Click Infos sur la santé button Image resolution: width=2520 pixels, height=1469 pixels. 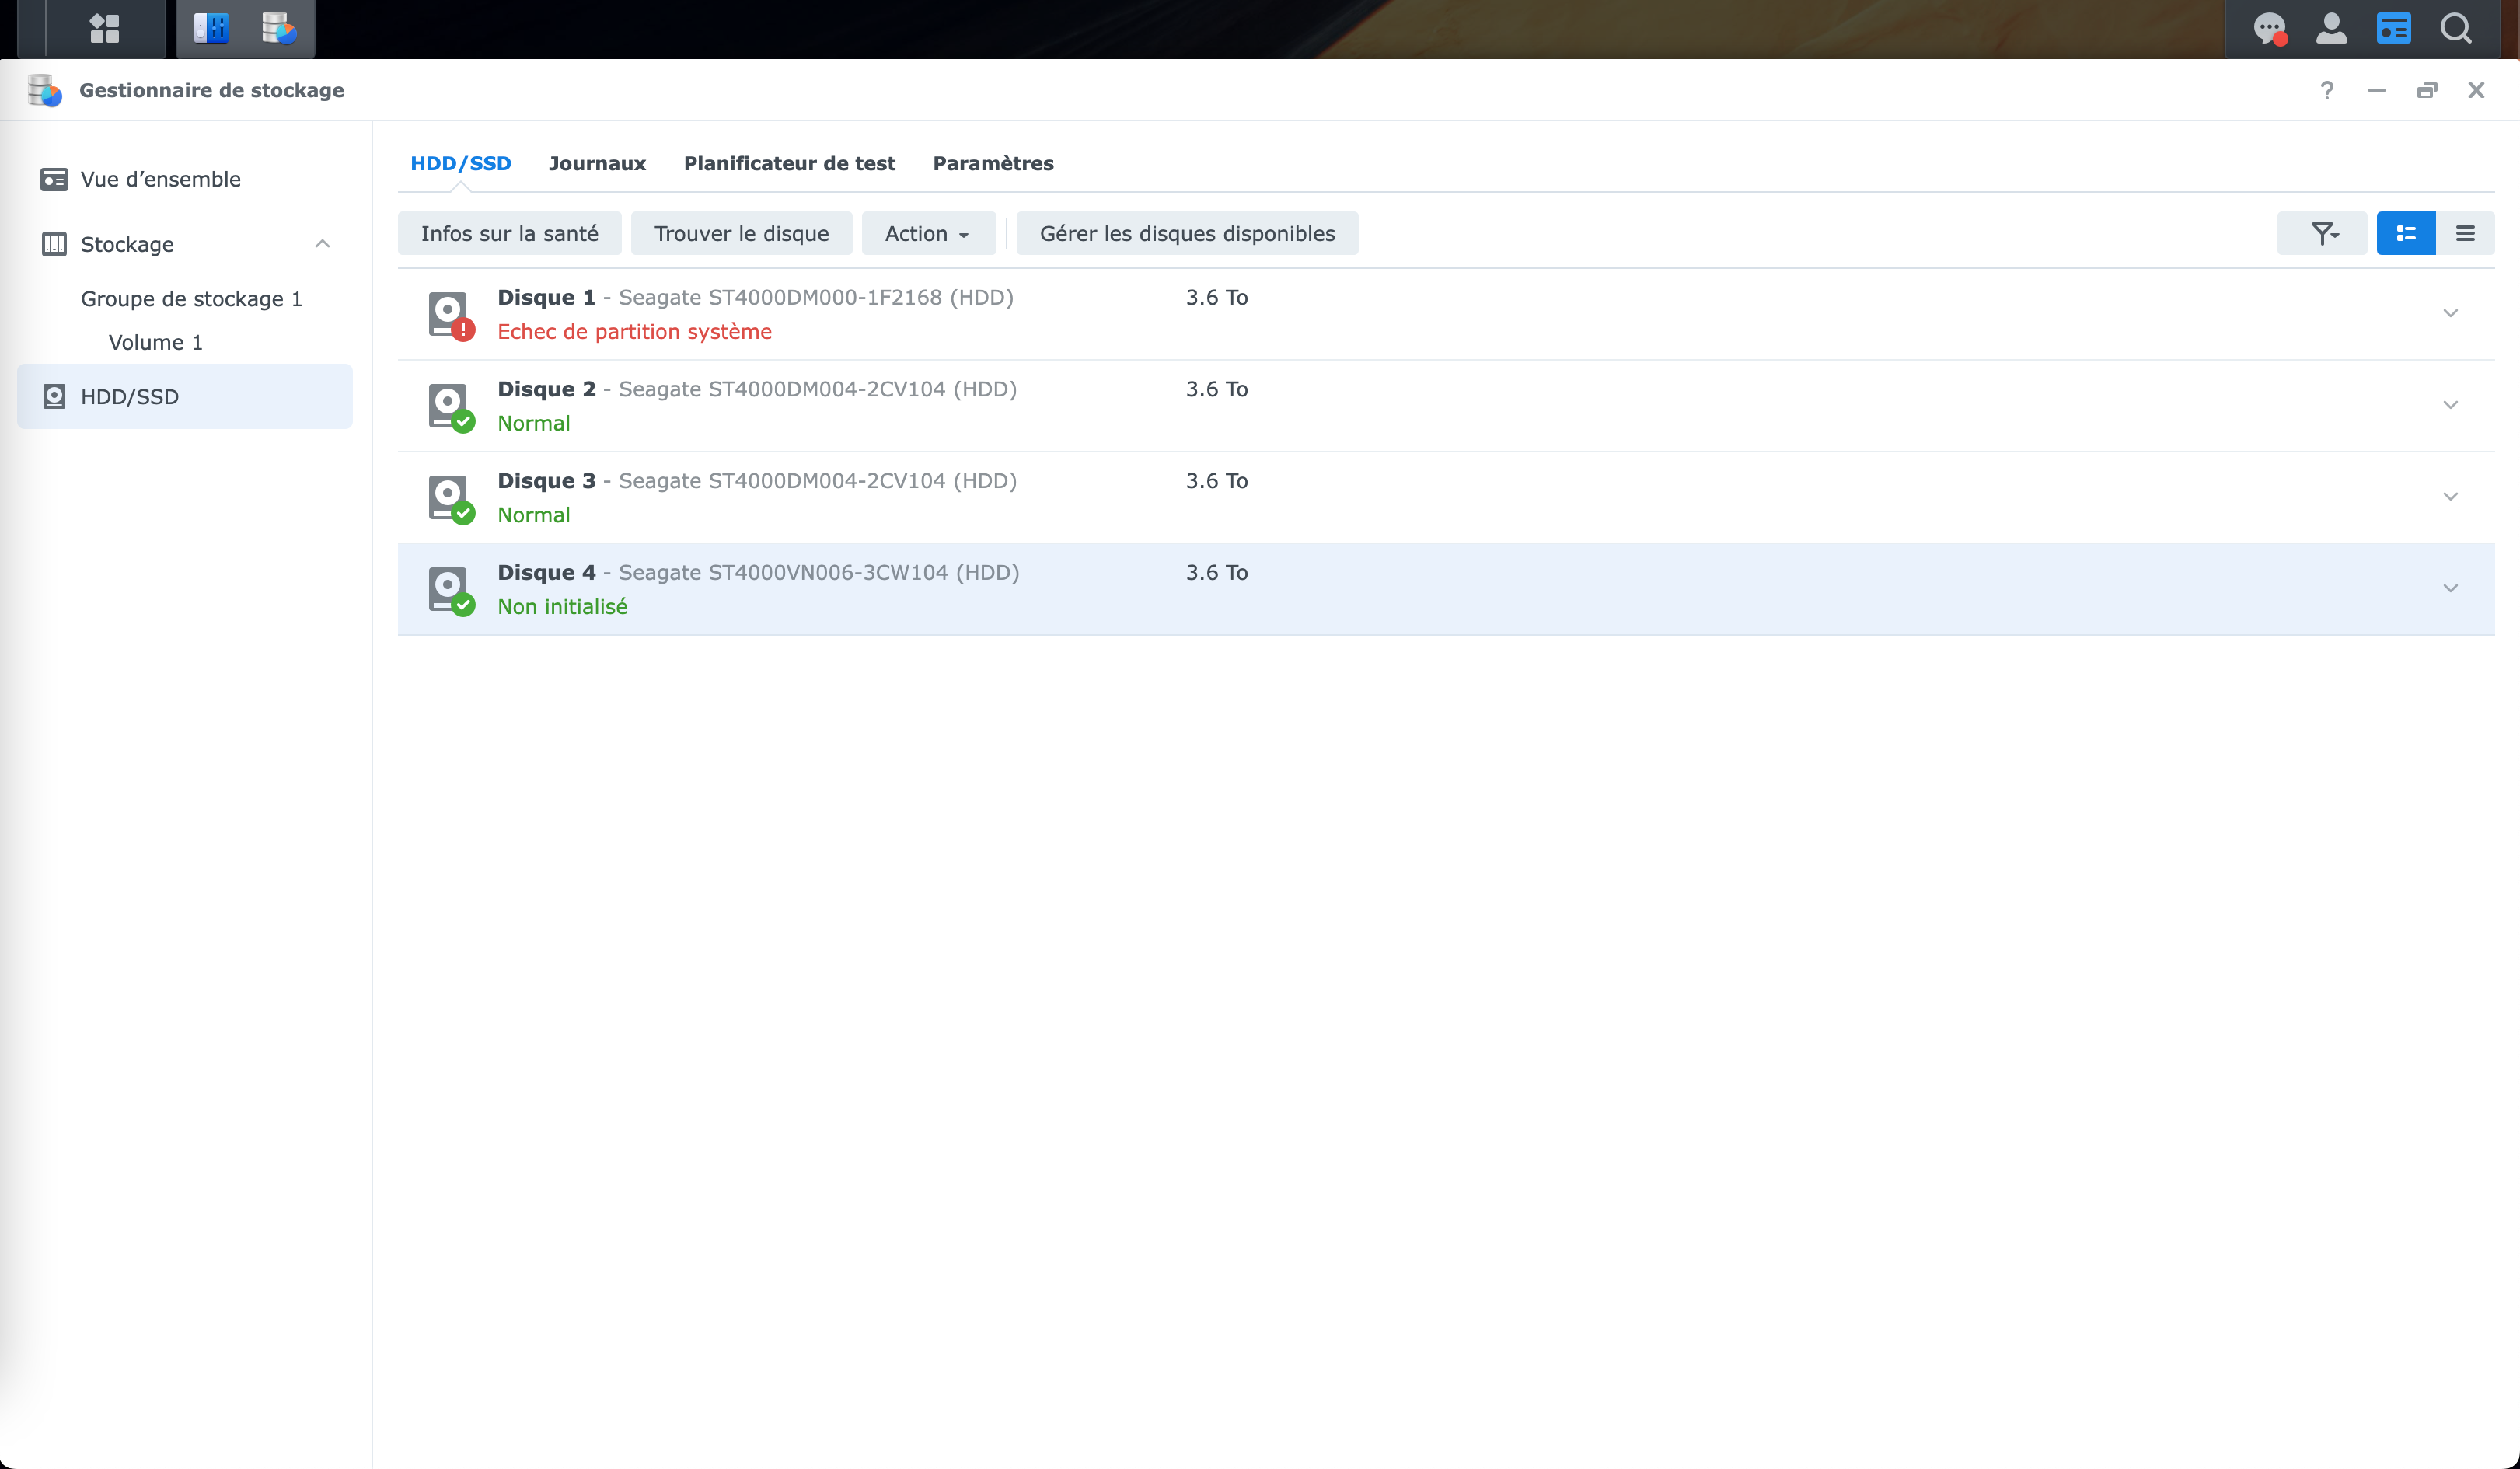click(x=509, y=233)
